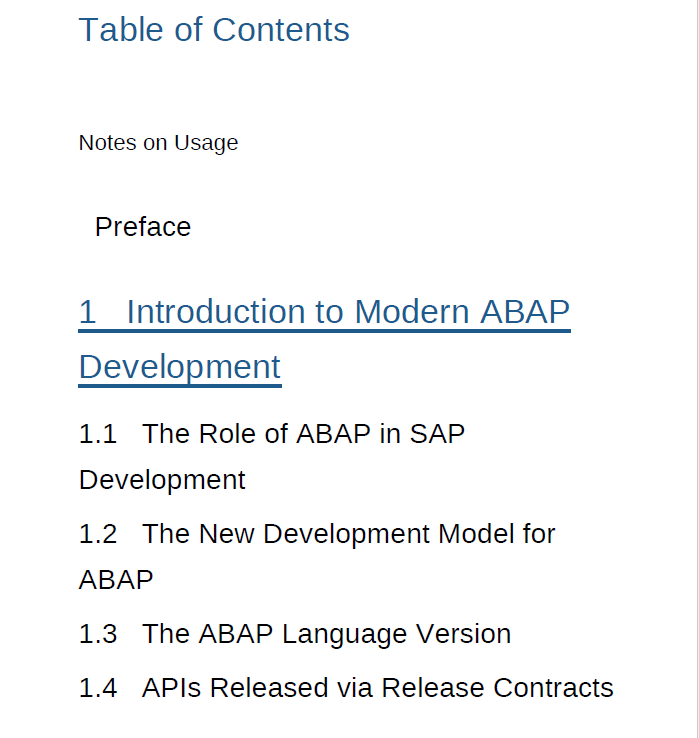Click the section number 1.3
The width and height of the screenshot is (699, 738).
pyautogui.click(x=98, y=634)
